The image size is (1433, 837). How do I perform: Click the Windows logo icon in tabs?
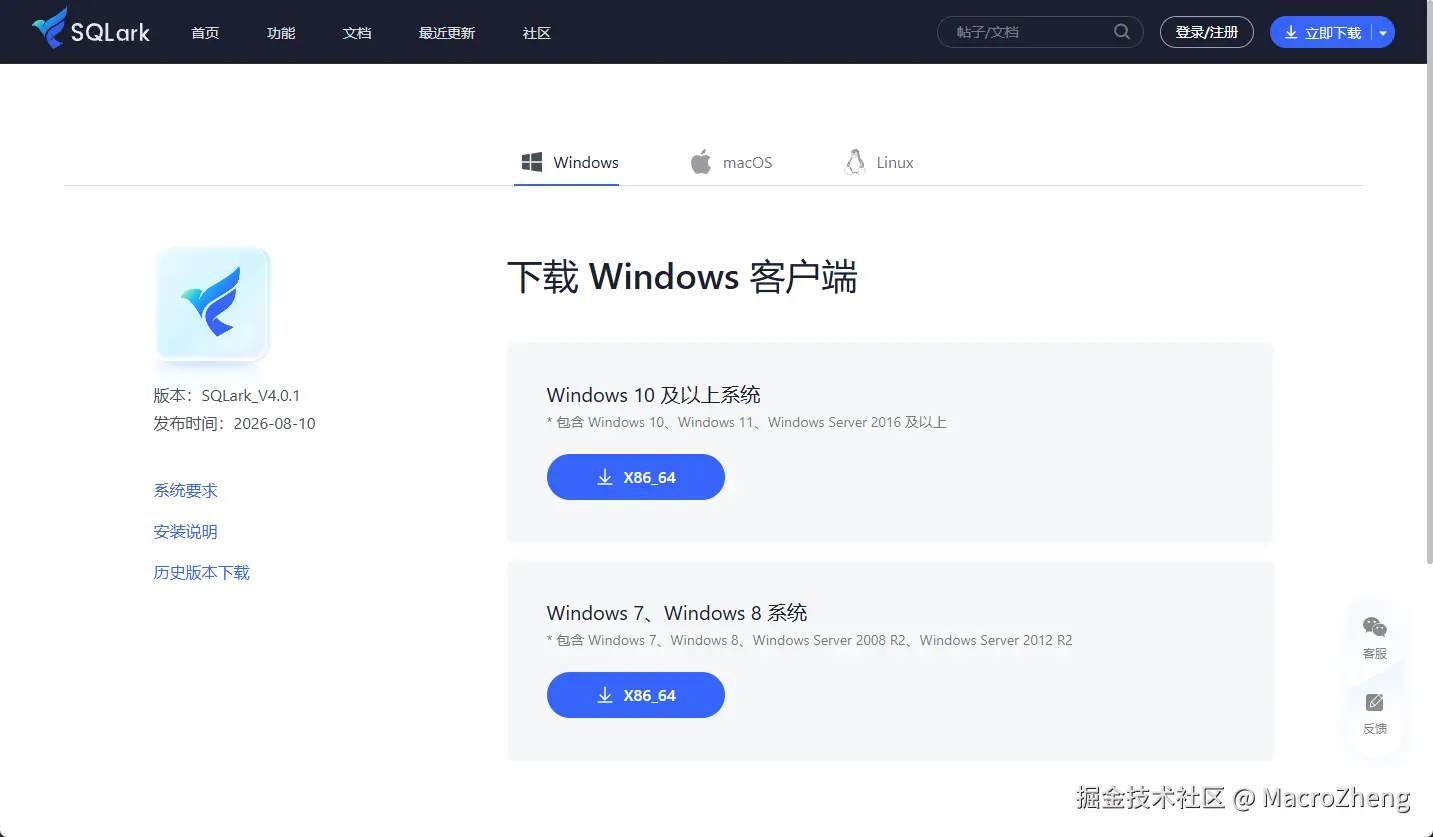pyautogui.click(x=532, y=162)
